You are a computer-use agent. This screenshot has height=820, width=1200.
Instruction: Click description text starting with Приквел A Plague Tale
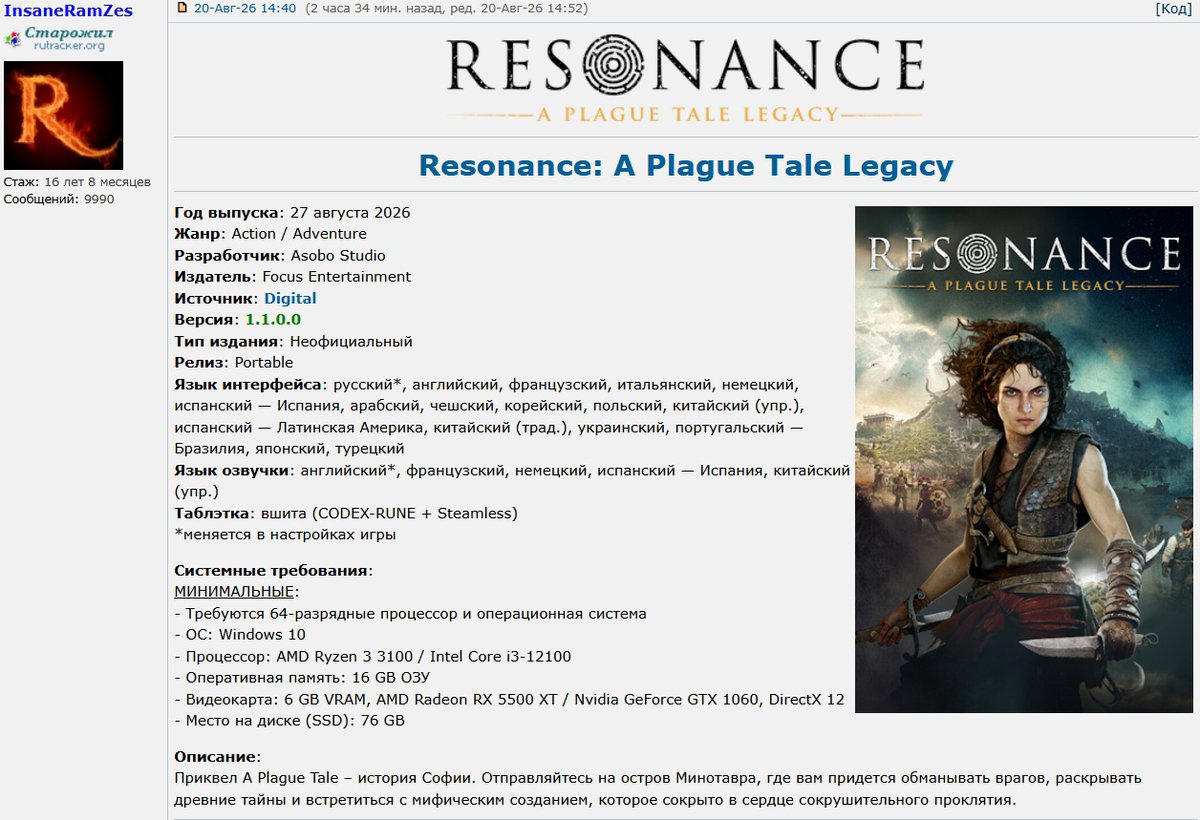pyautogui.click(x=657, y=788)
